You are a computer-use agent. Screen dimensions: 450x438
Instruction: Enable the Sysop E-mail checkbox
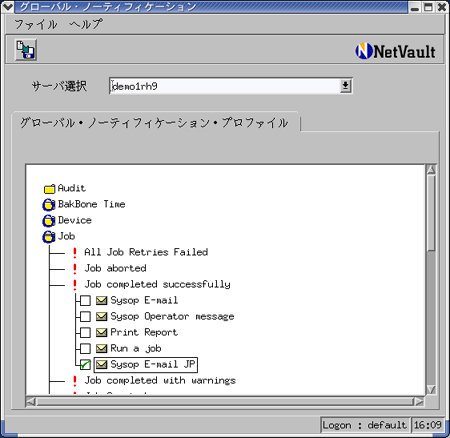point(85,300)
